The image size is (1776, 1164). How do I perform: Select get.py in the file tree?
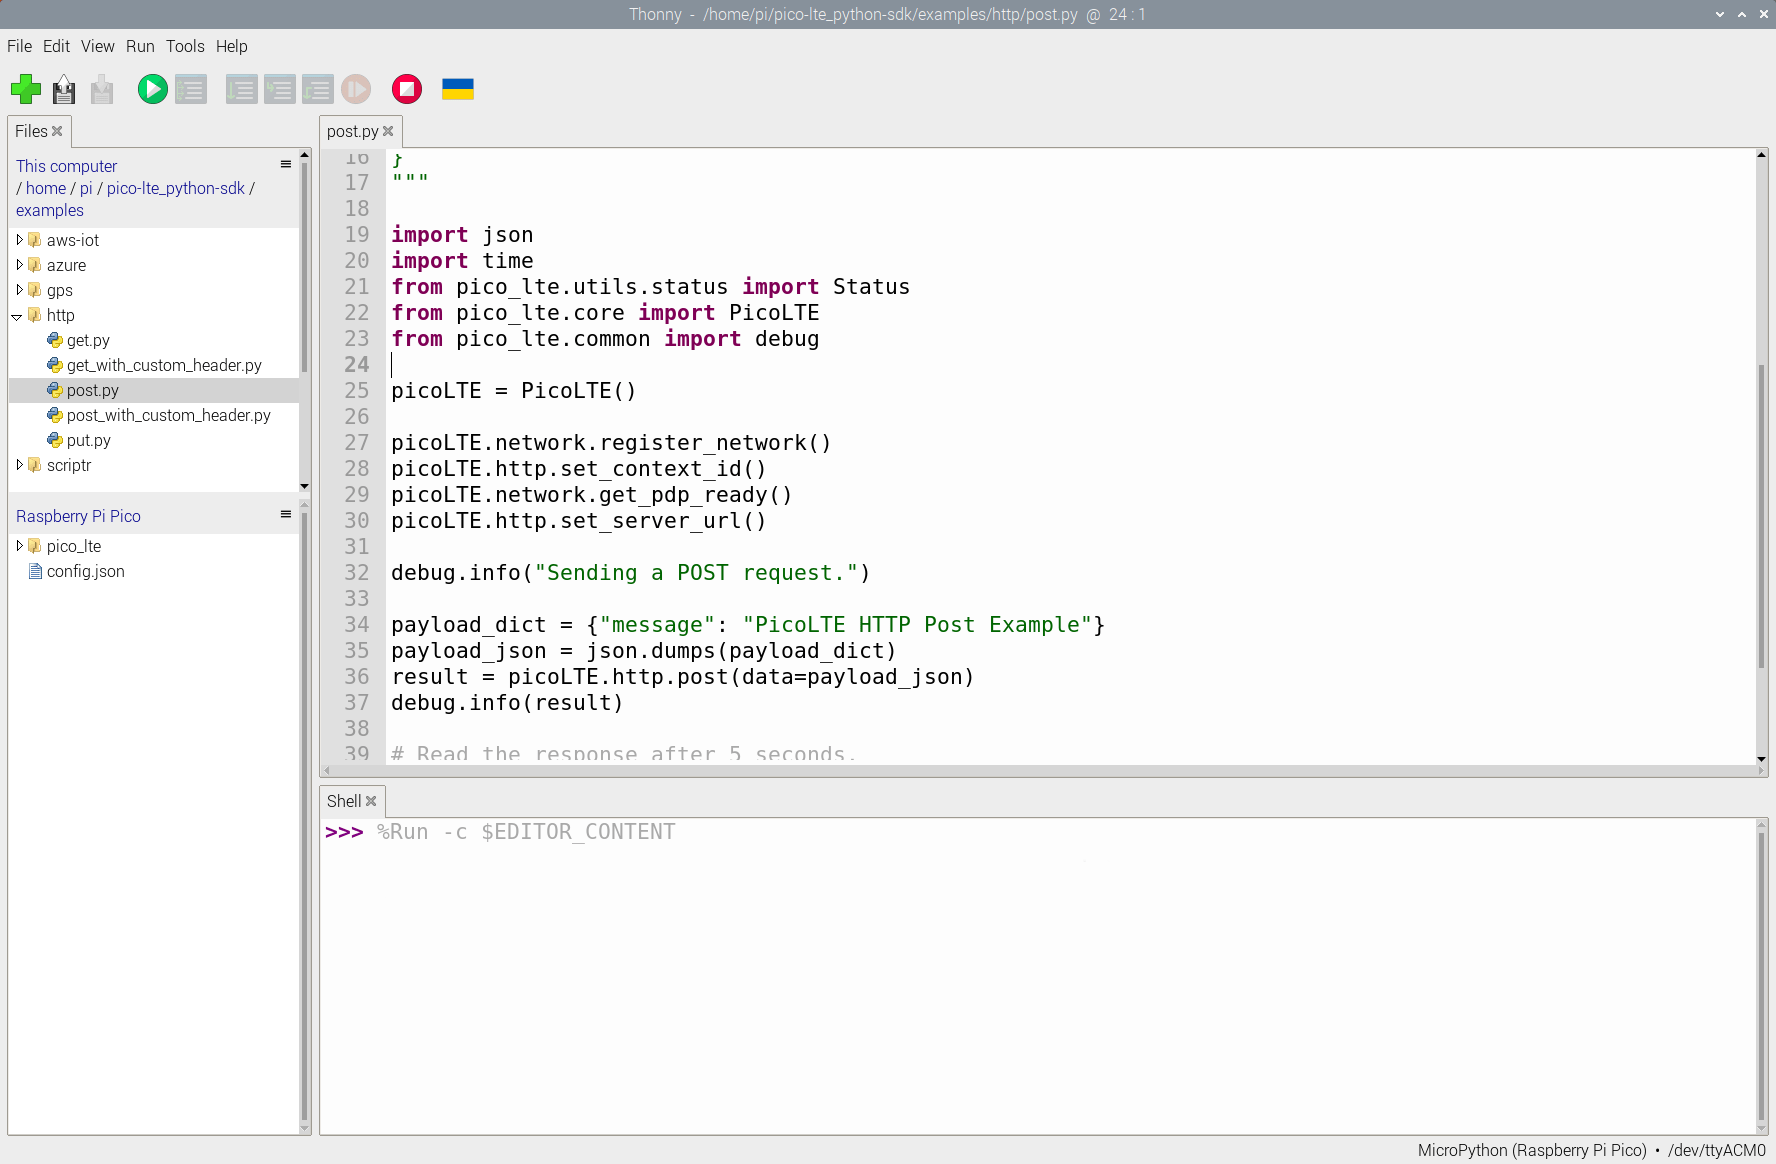coord(88,340)
